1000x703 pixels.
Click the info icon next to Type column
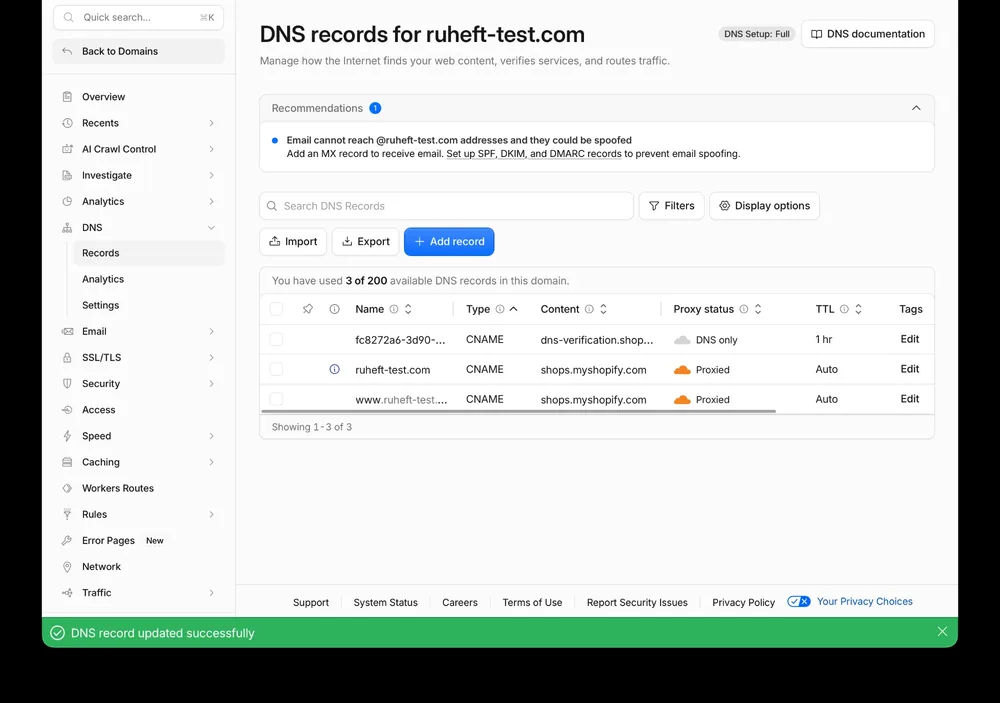coord(500,309)
